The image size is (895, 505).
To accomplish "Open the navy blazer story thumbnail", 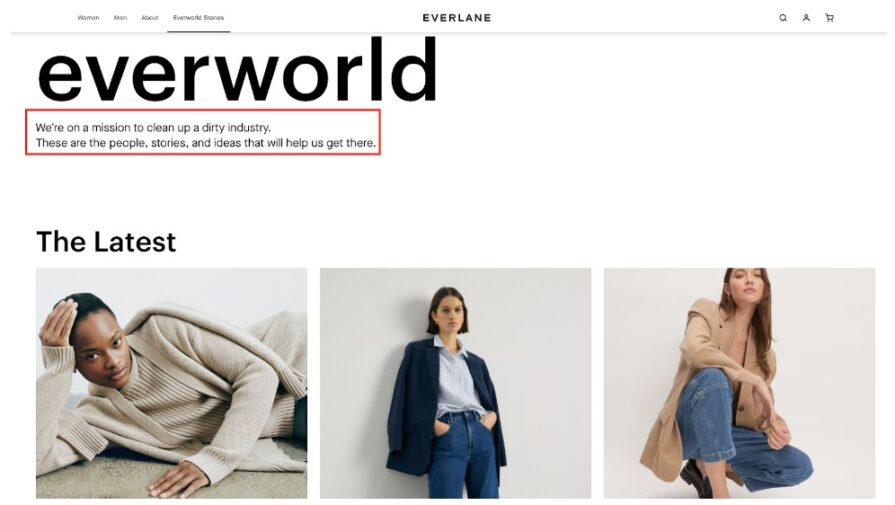I will pos(455,383).
